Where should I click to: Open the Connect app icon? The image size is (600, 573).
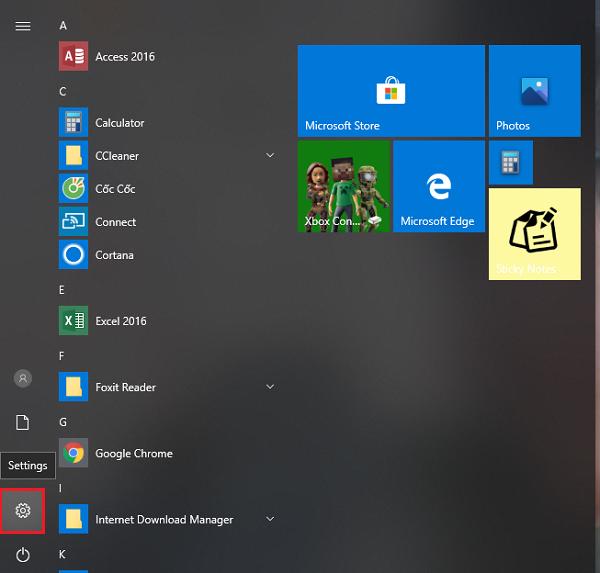(x=73, y=222)
